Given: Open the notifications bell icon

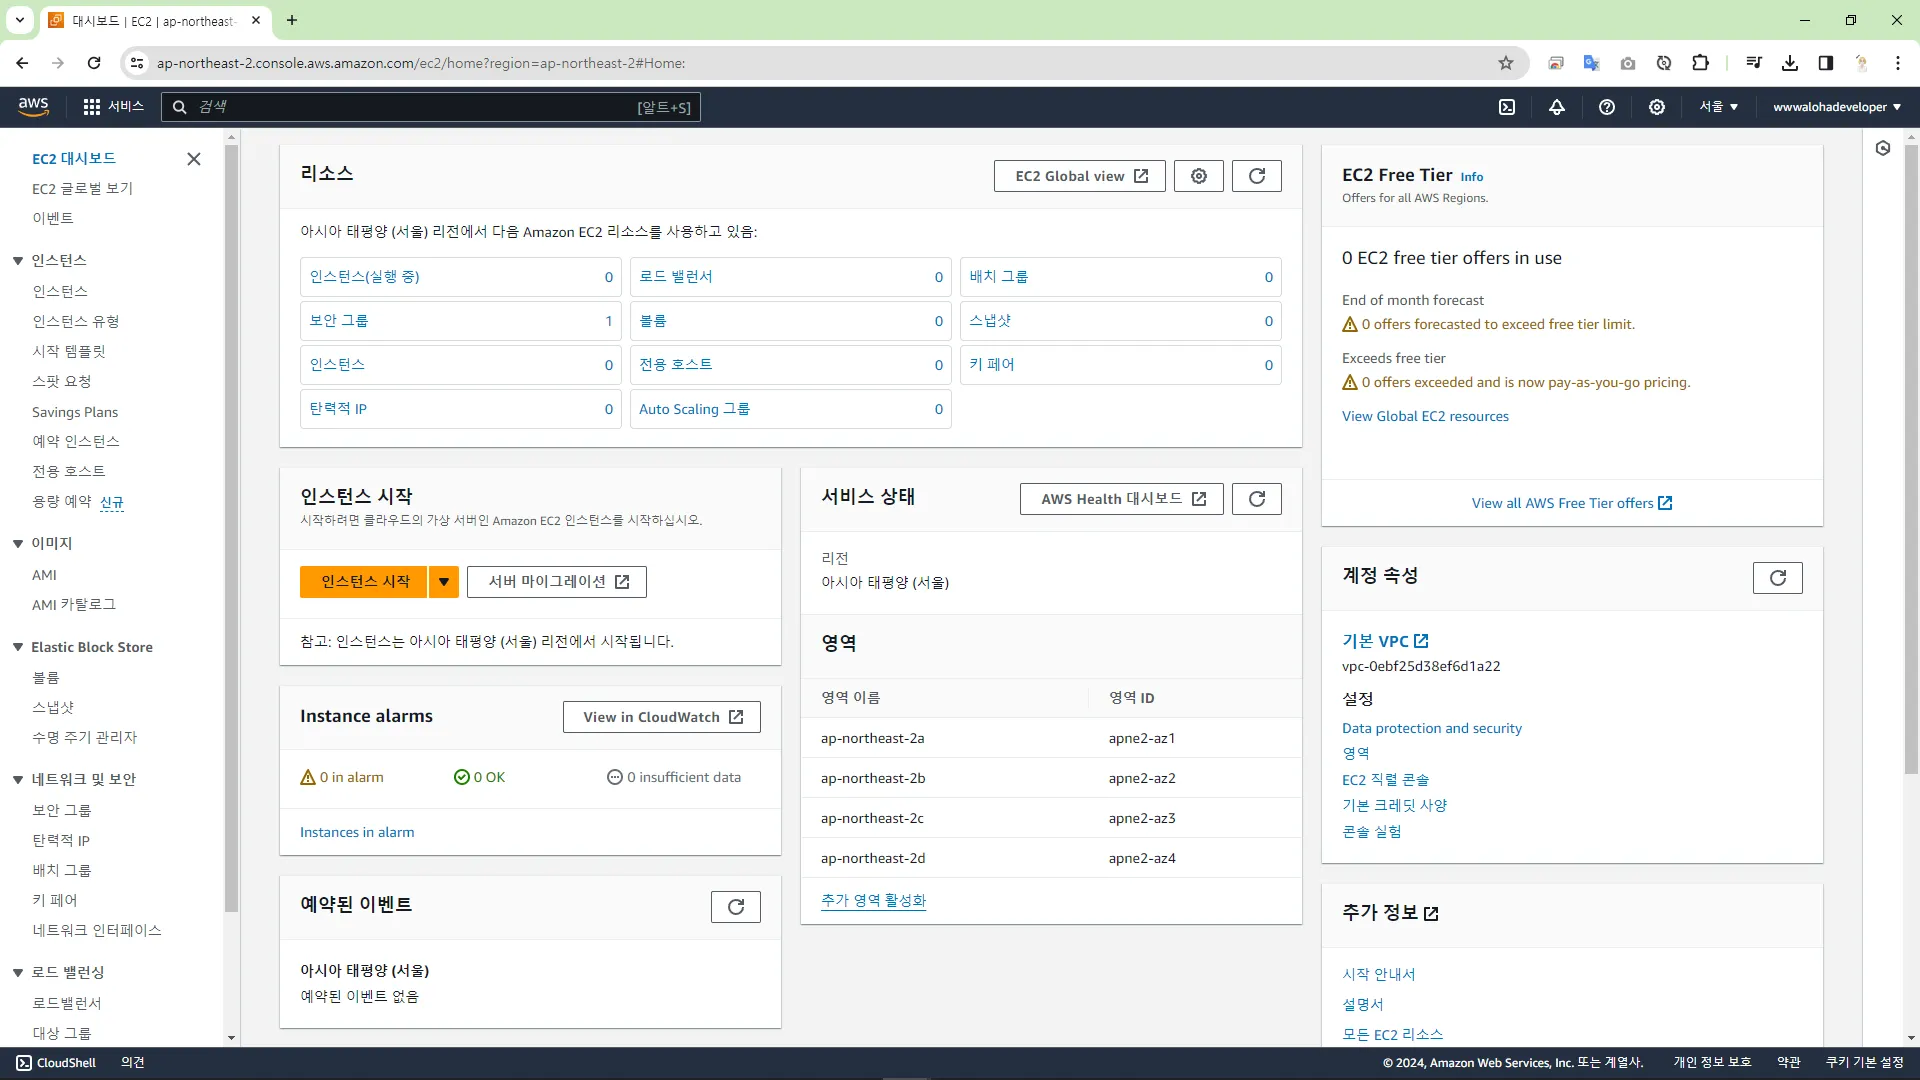Looking at the screenshot, I should point(1557,107).
